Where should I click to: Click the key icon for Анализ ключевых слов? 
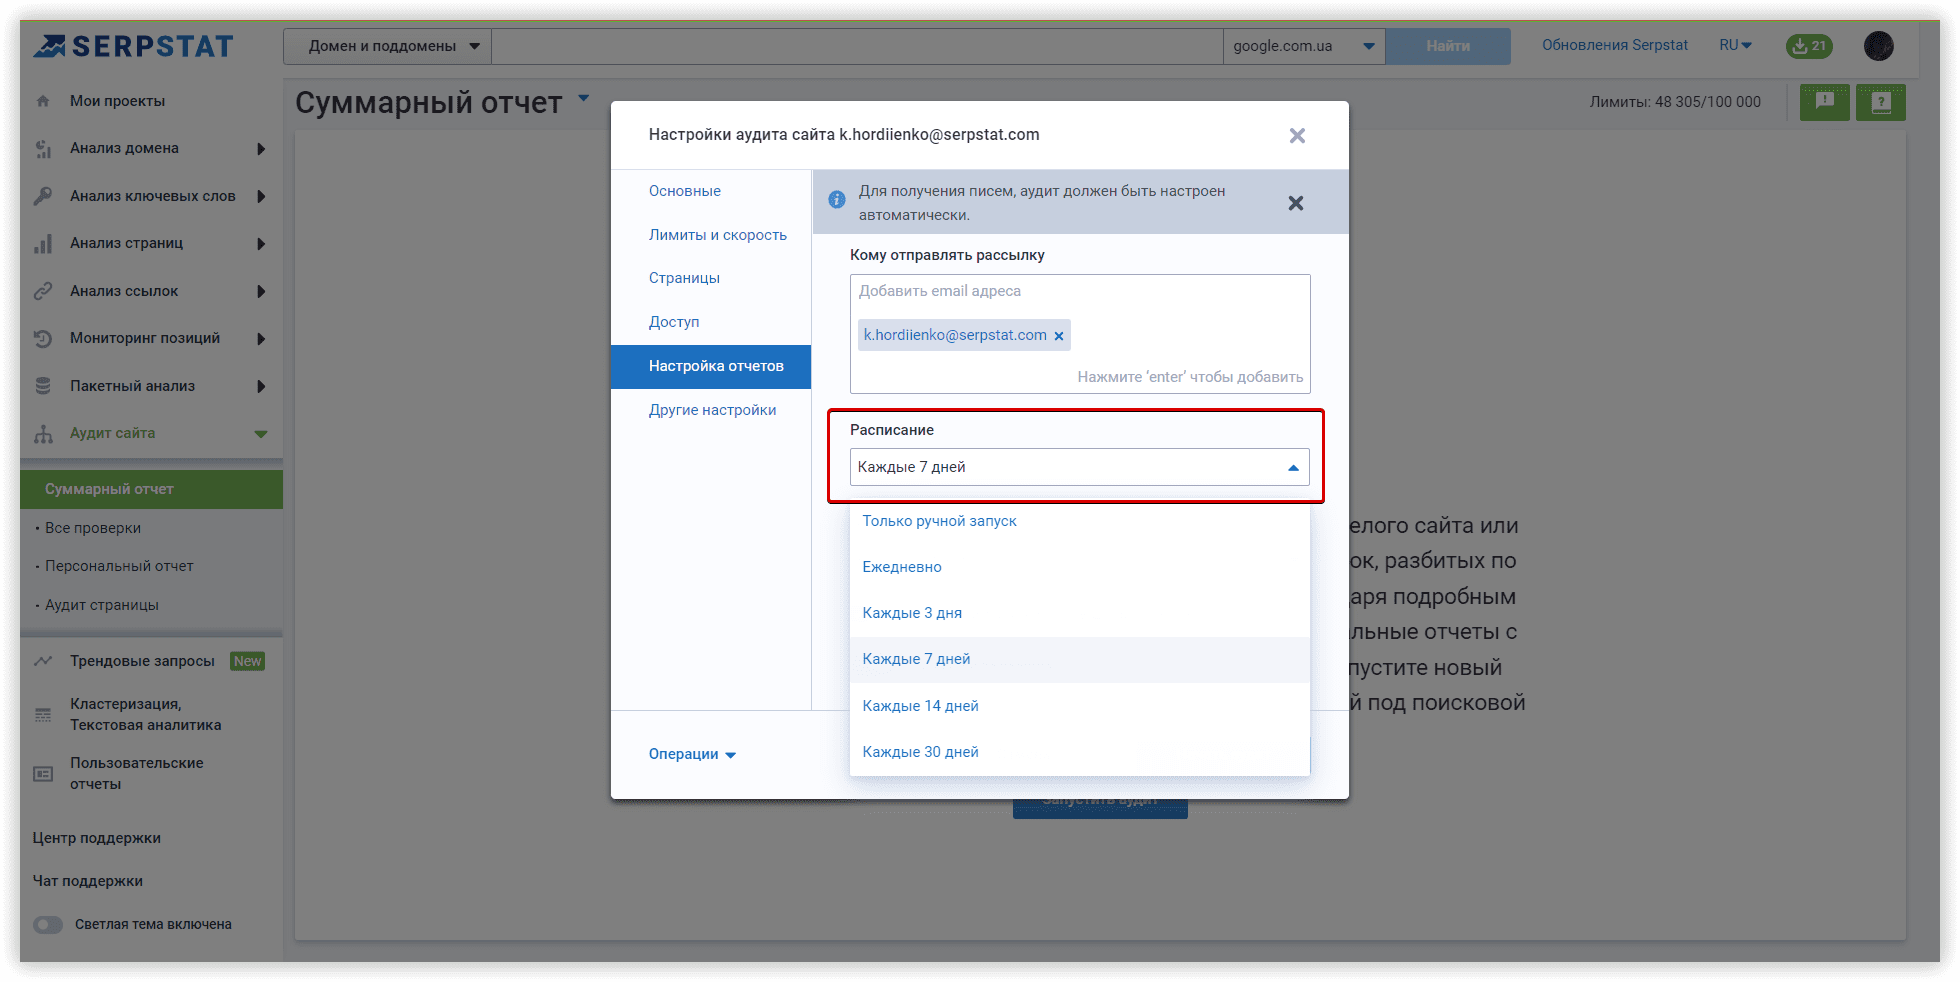click(x=43, y=196)
